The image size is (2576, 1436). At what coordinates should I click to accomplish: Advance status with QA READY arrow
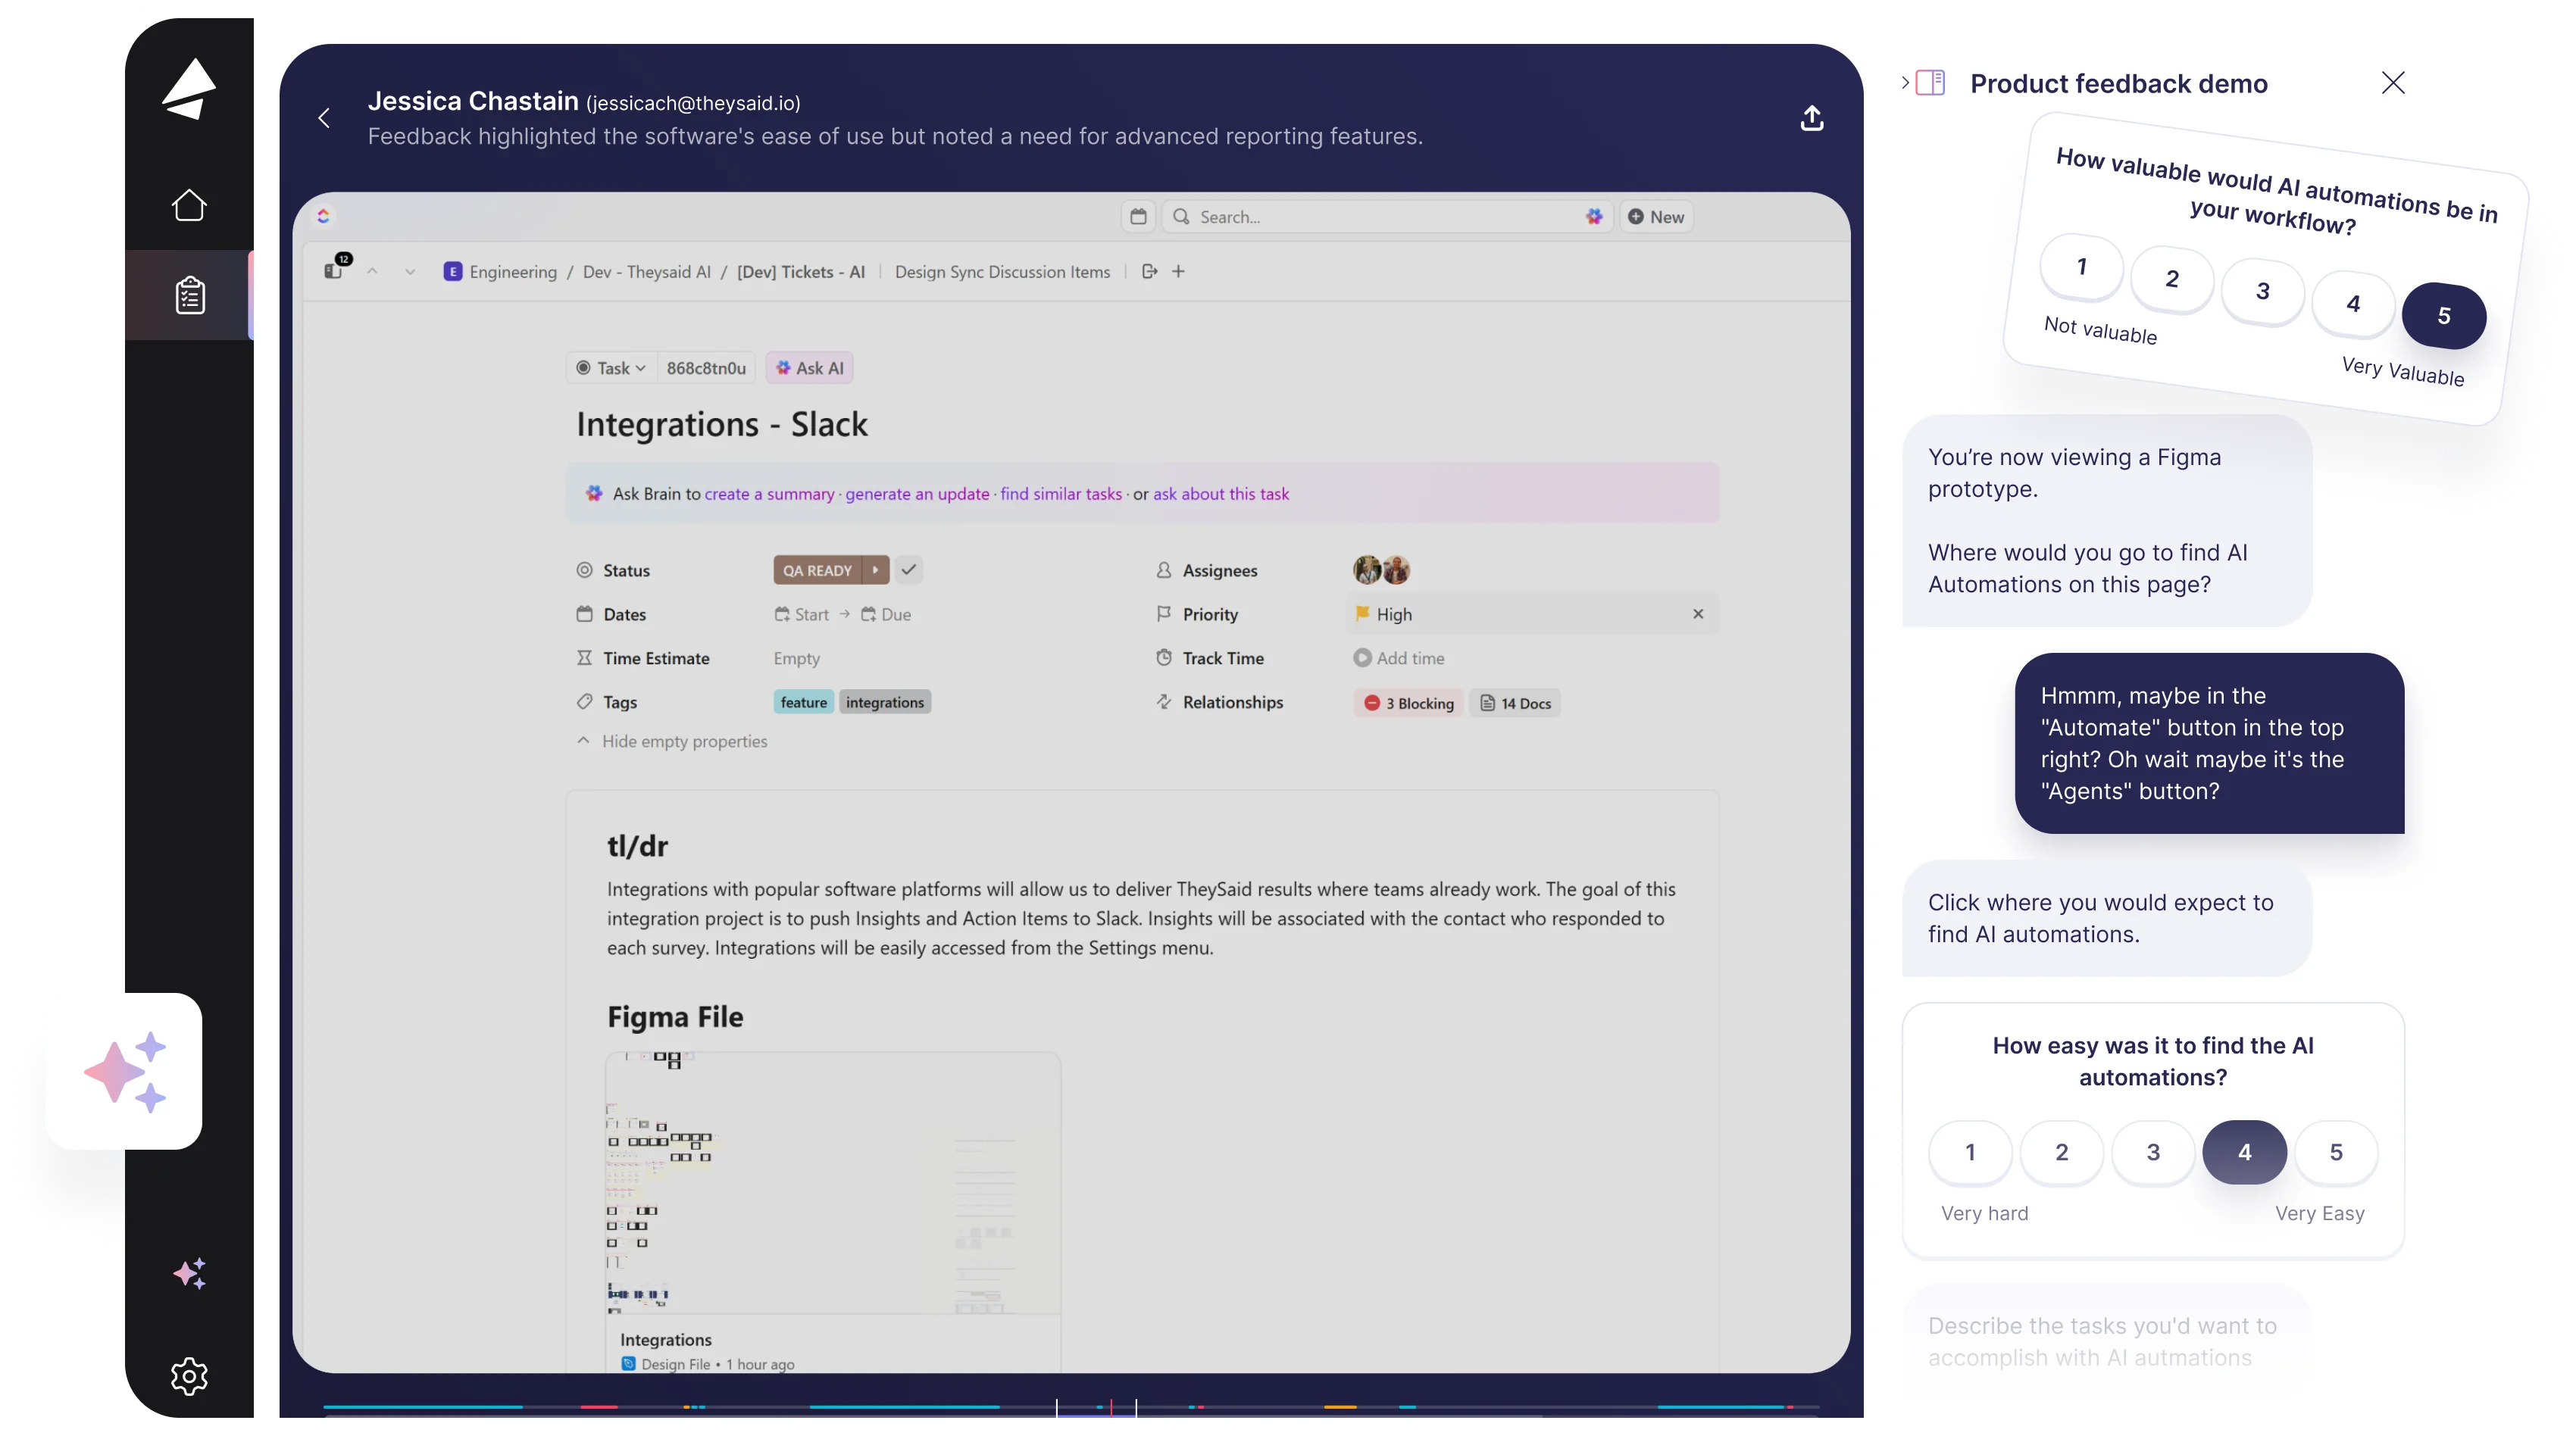pyautogui.click(x=875, y=570)
